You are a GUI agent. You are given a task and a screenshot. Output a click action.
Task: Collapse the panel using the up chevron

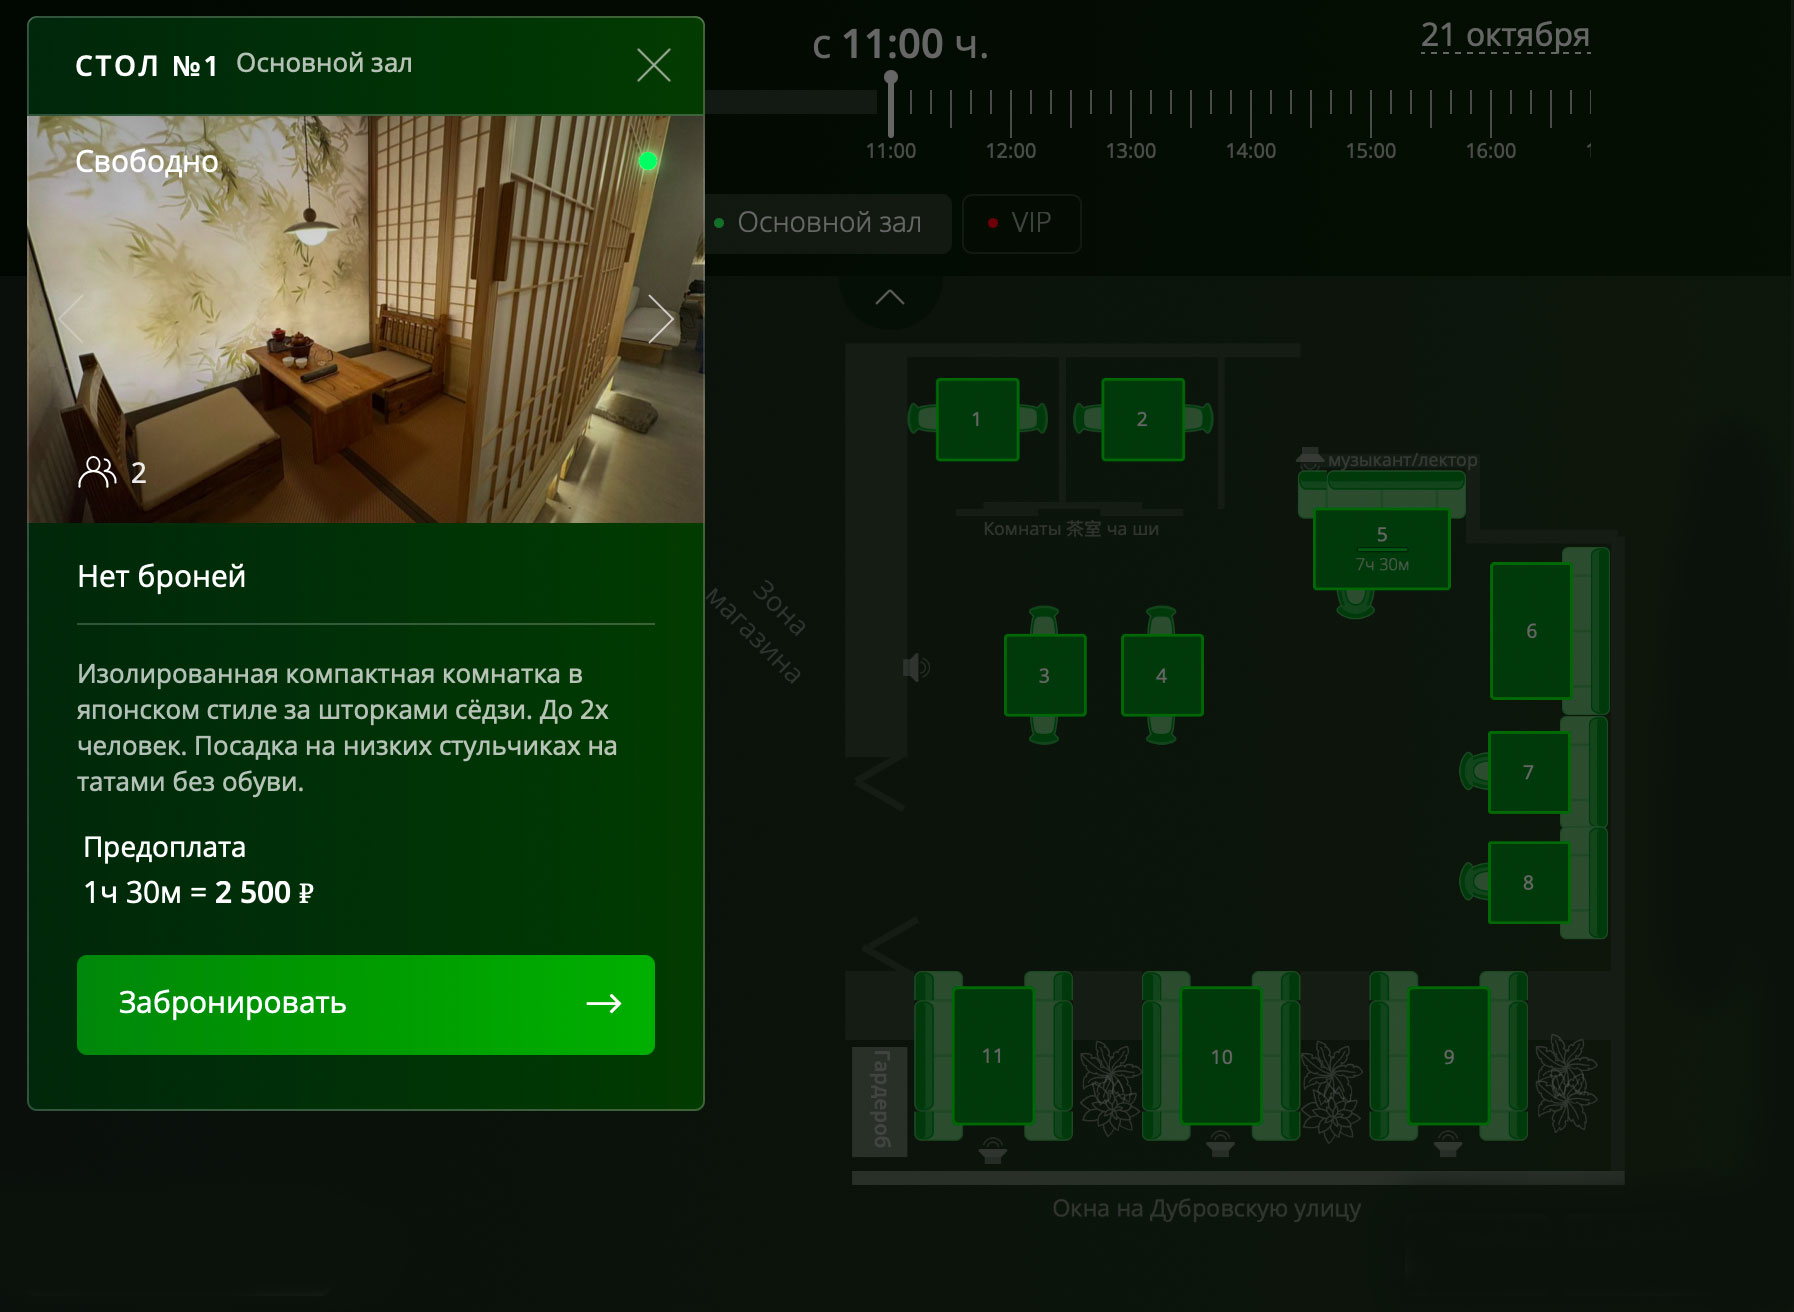pos(889,297)
